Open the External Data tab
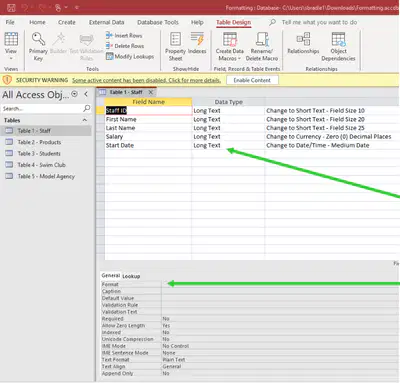This screenshot has width=400, height=383. 107,22
